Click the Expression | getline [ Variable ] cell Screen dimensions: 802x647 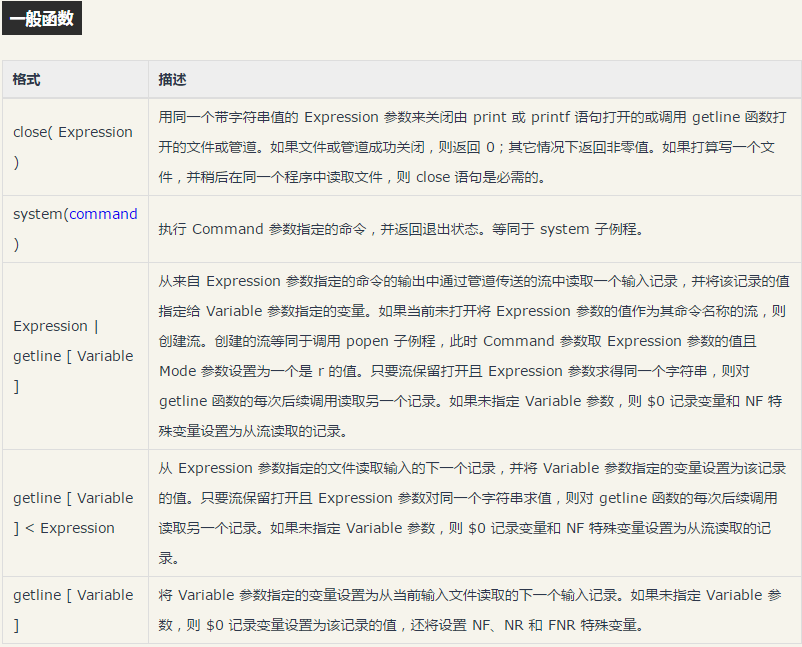click(75, 356)
